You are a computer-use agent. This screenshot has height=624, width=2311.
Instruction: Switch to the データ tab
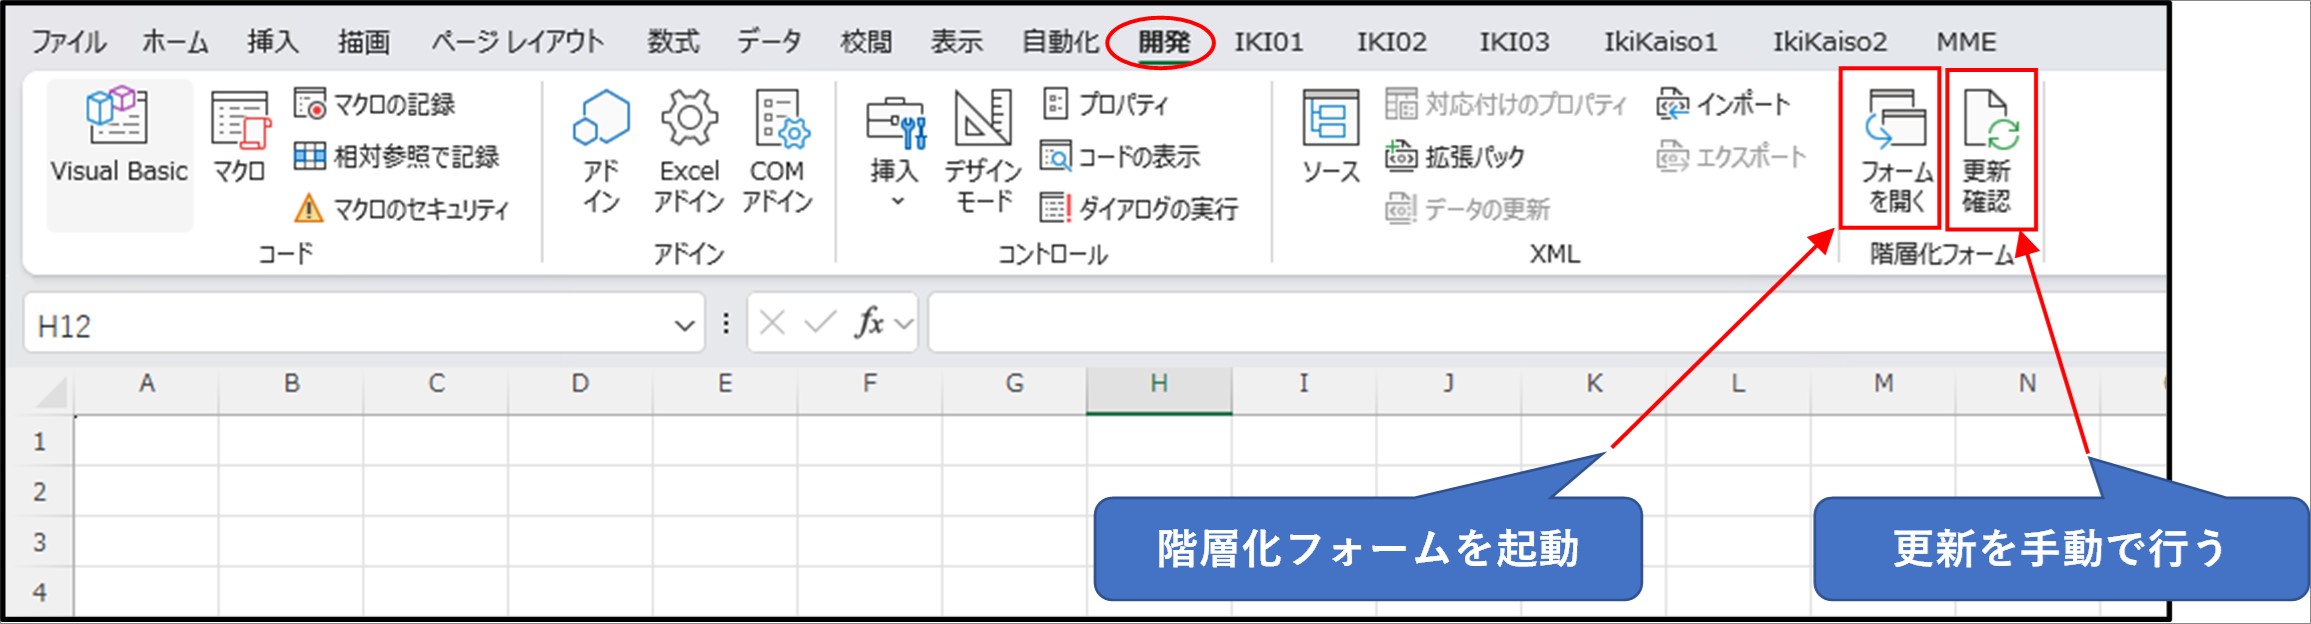point(769,42)
